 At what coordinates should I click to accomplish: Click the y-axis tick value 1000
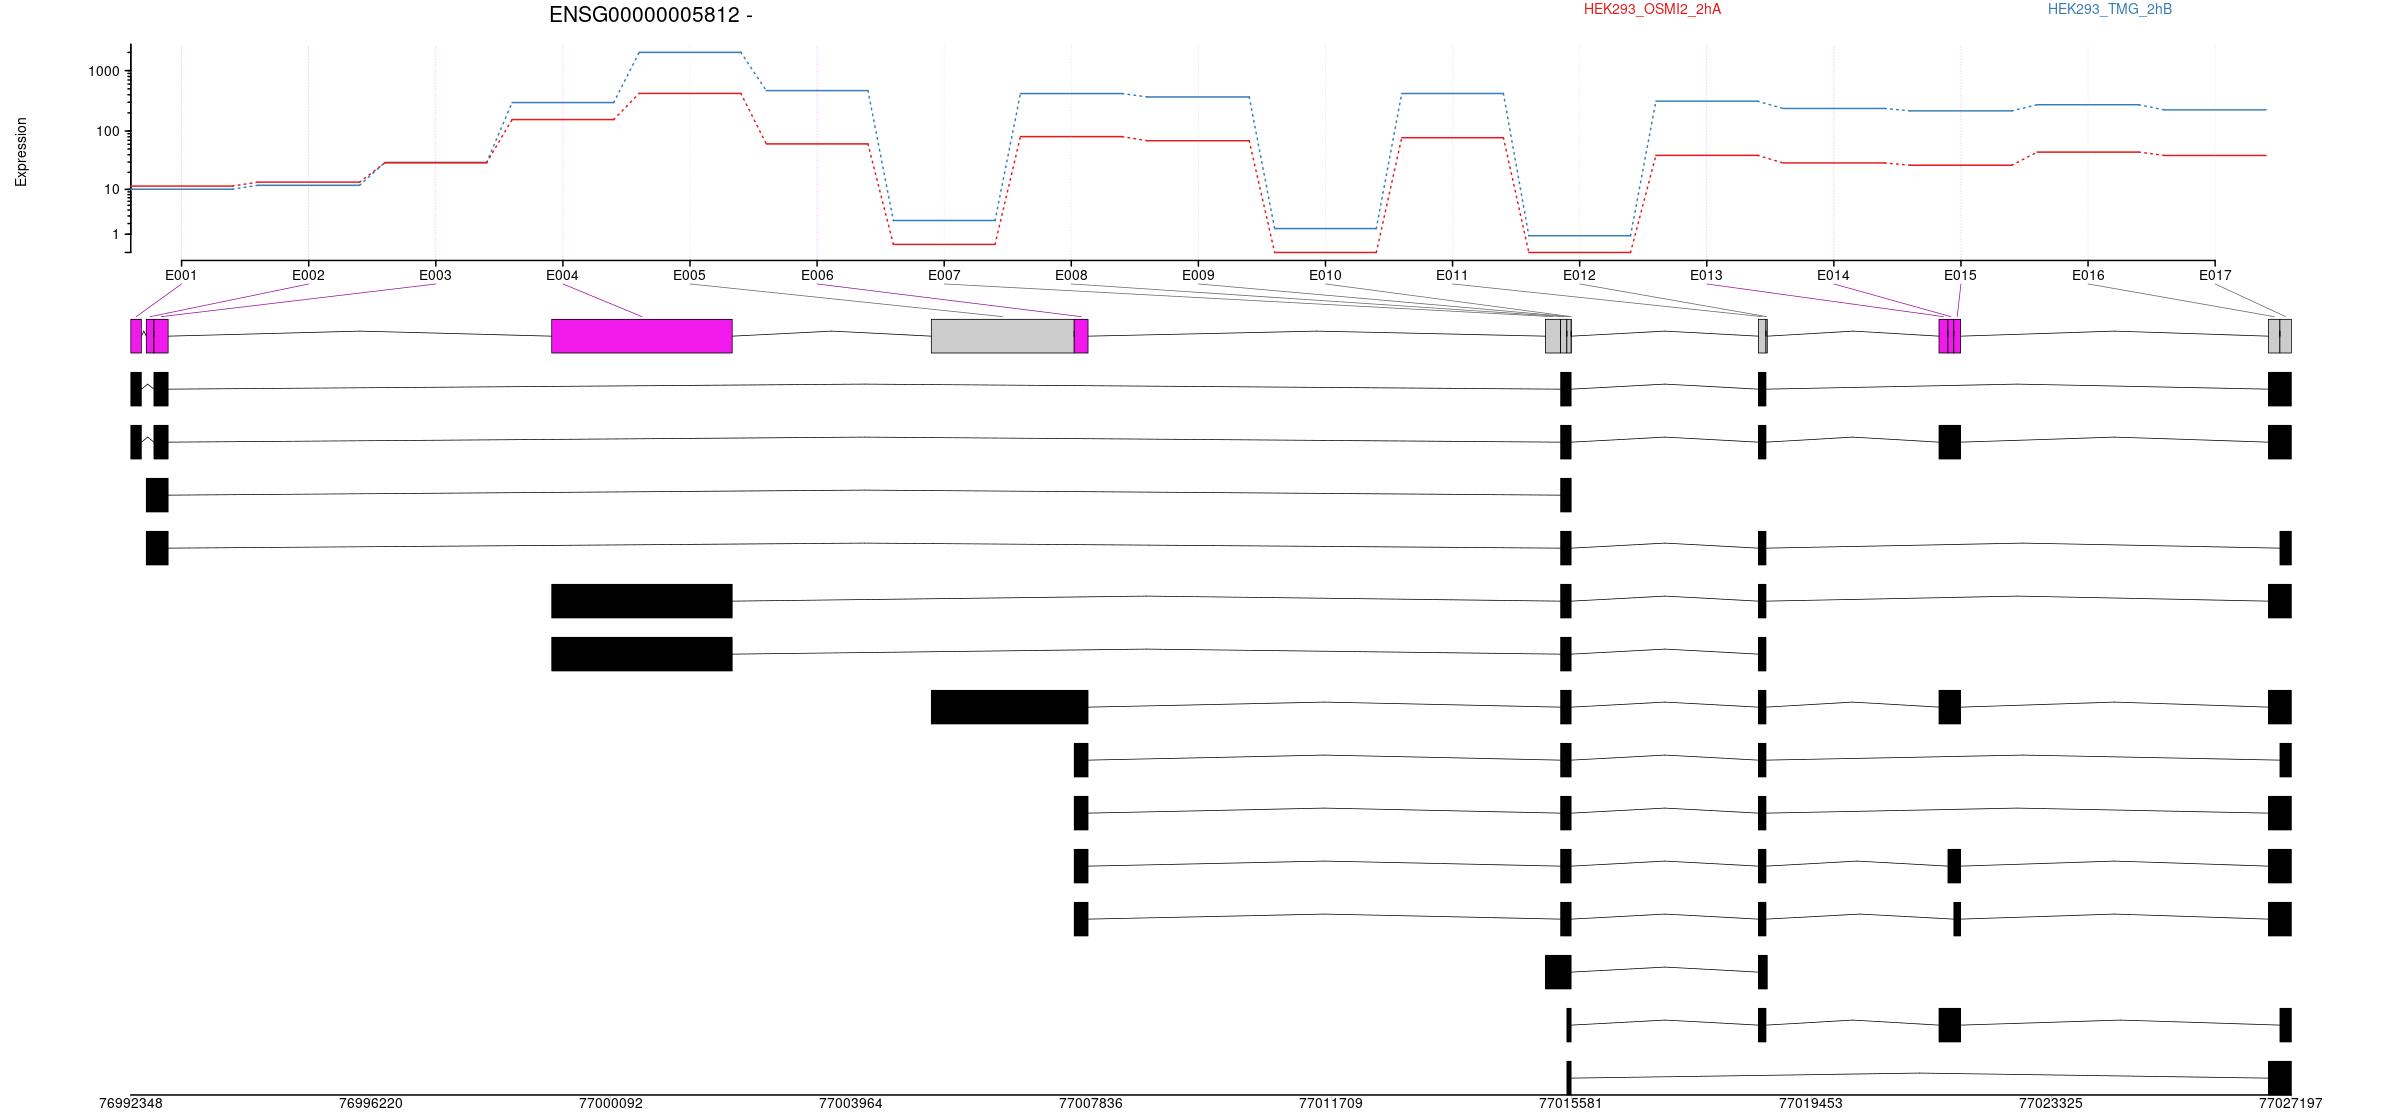(x=104, y=71)
